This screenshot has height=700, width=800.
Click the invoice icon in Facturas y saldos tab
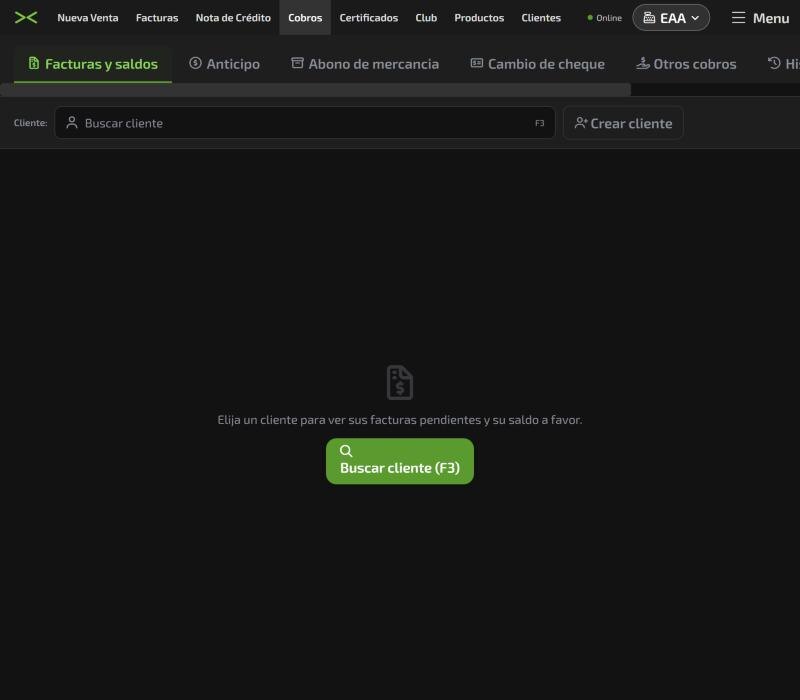click(x=34, y=63)
